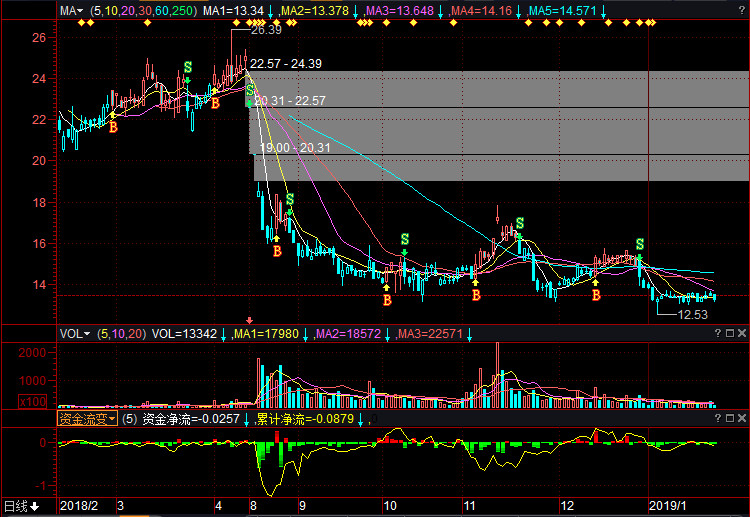This screenshot has height=517, width=750.
Task: Edit VOL parameters (5,10,20)
Action: click(120, 334)
